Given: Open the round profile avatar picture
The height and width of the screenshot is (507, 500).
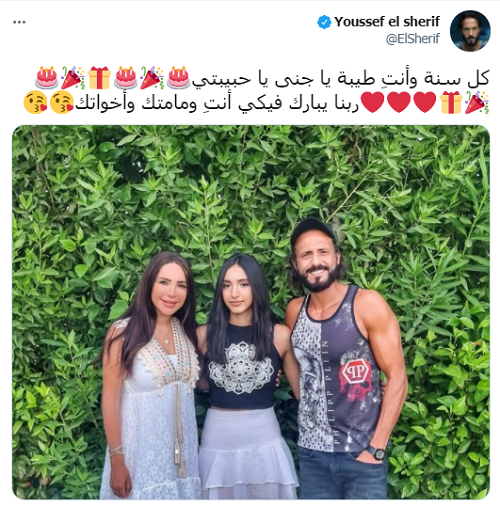Looking at the screenshot, I should (x=470, y=31).
